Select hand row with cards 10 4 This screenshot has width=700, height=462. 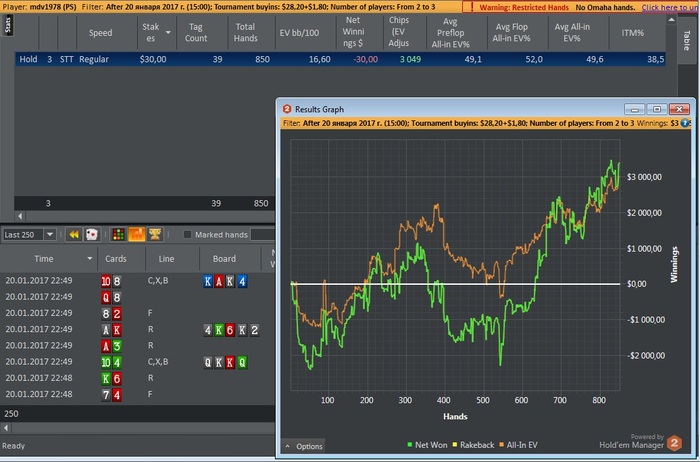coord(138,362)
